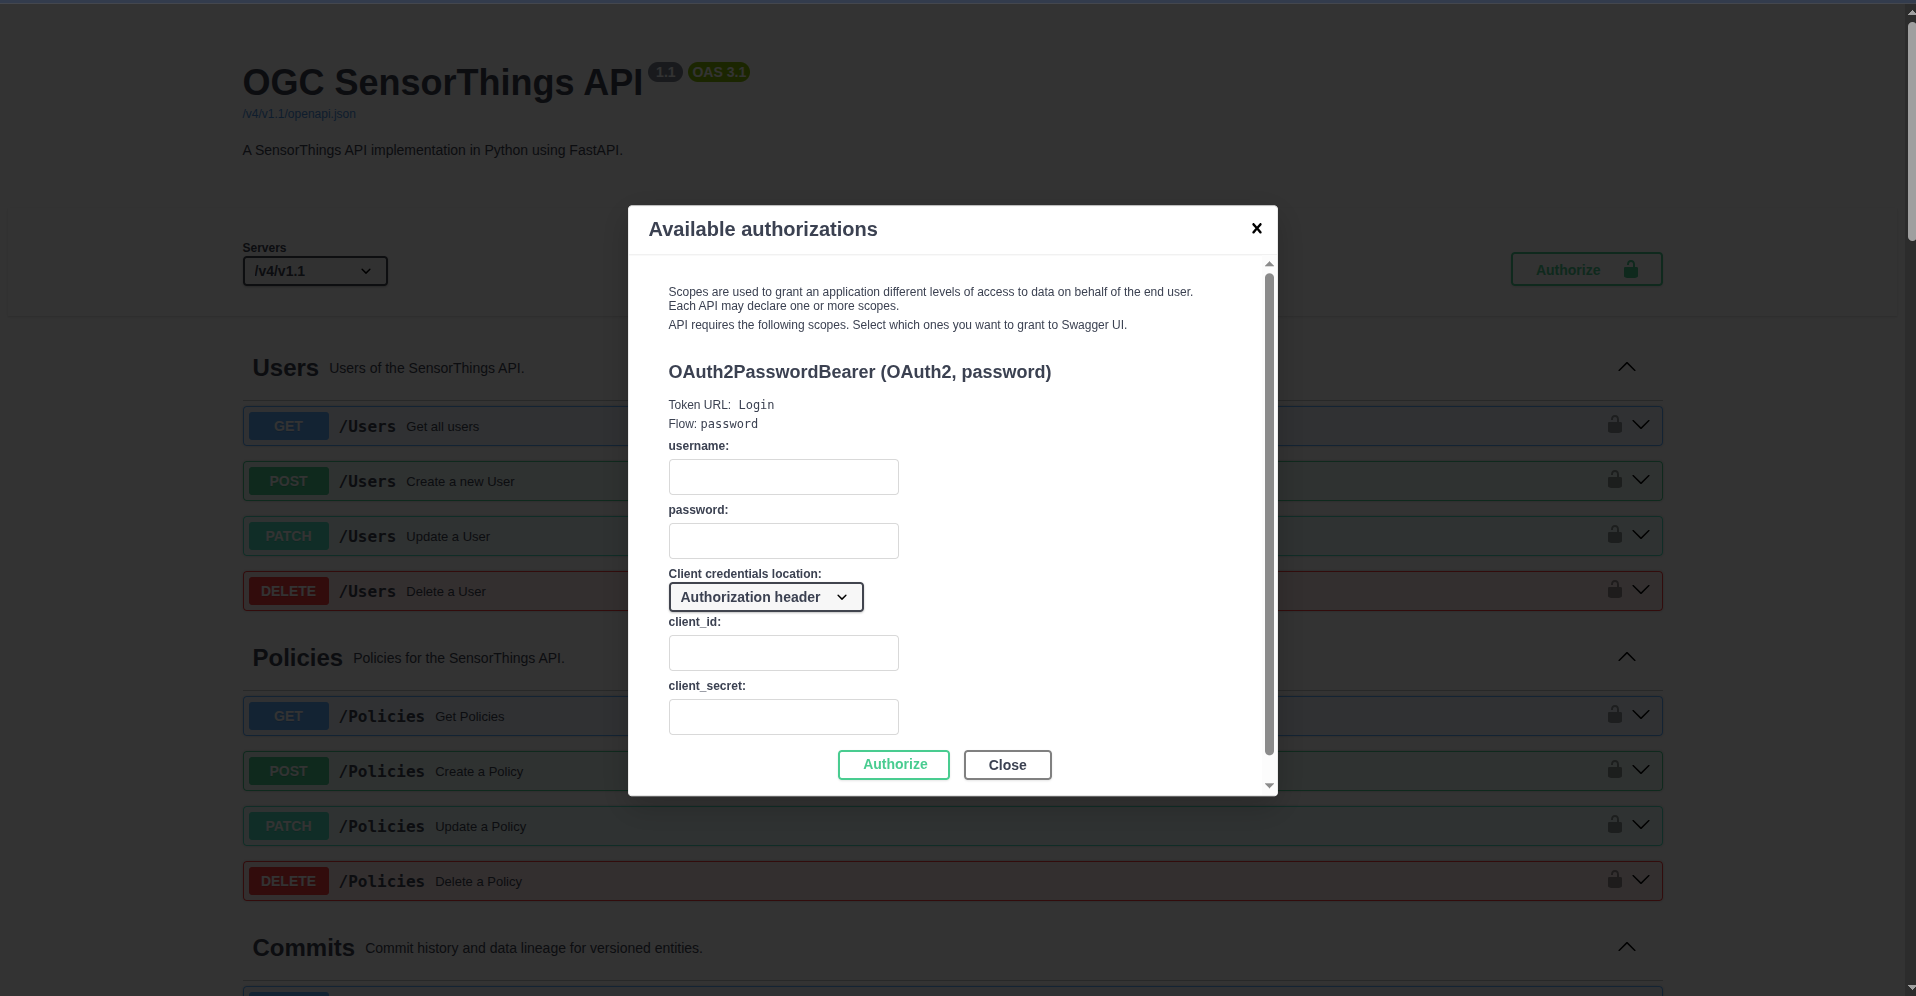
Task: Expand the GET /Policies operation chevron
Action: pyautogui.click(x=1641, y=715)
